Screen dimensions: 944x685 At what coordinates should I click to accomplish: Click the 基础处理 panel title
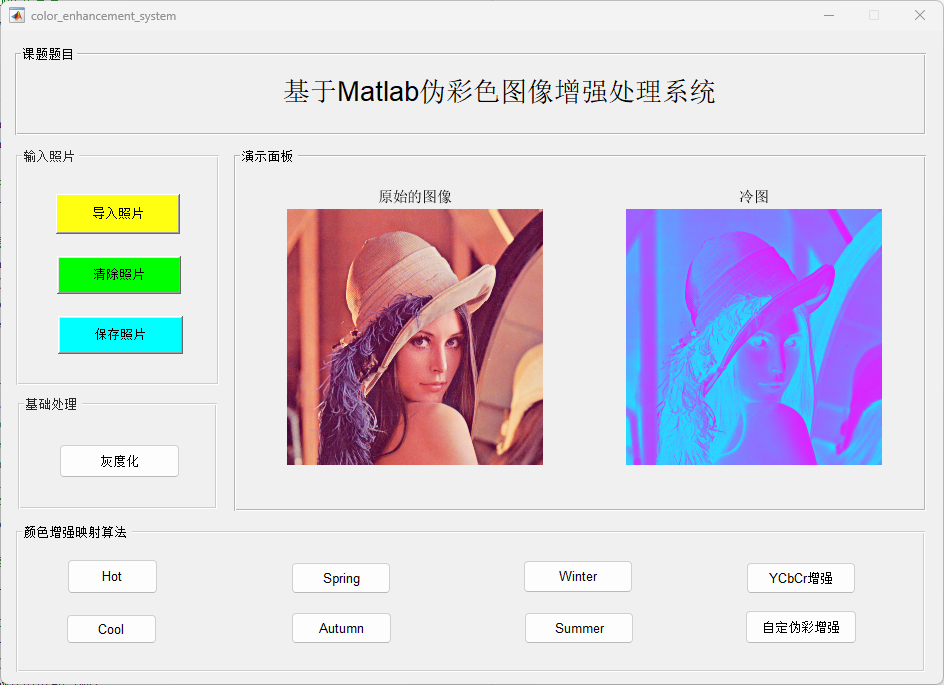(51, 404)
